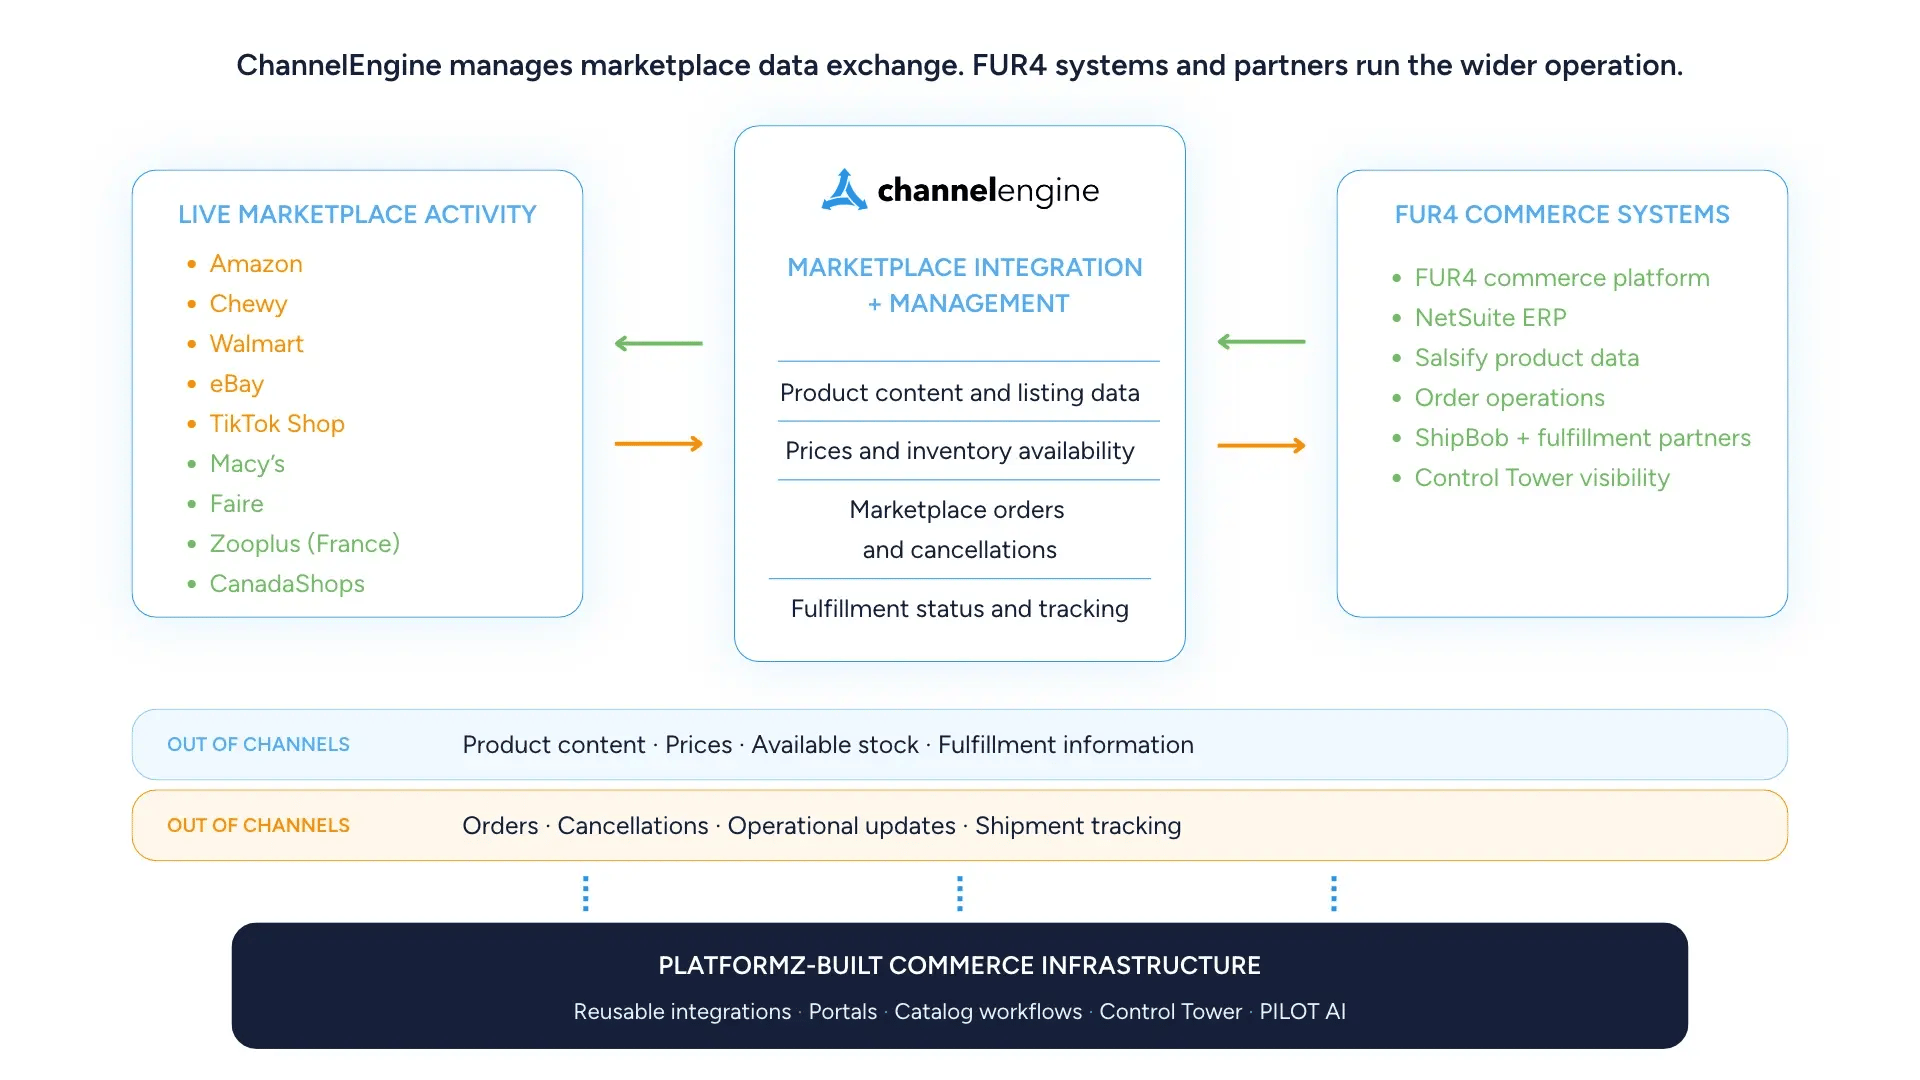Select the Chewy marketplace entry
Image resolution: width=1920 pixels, height=1080 pixels.
click(248, 304)
